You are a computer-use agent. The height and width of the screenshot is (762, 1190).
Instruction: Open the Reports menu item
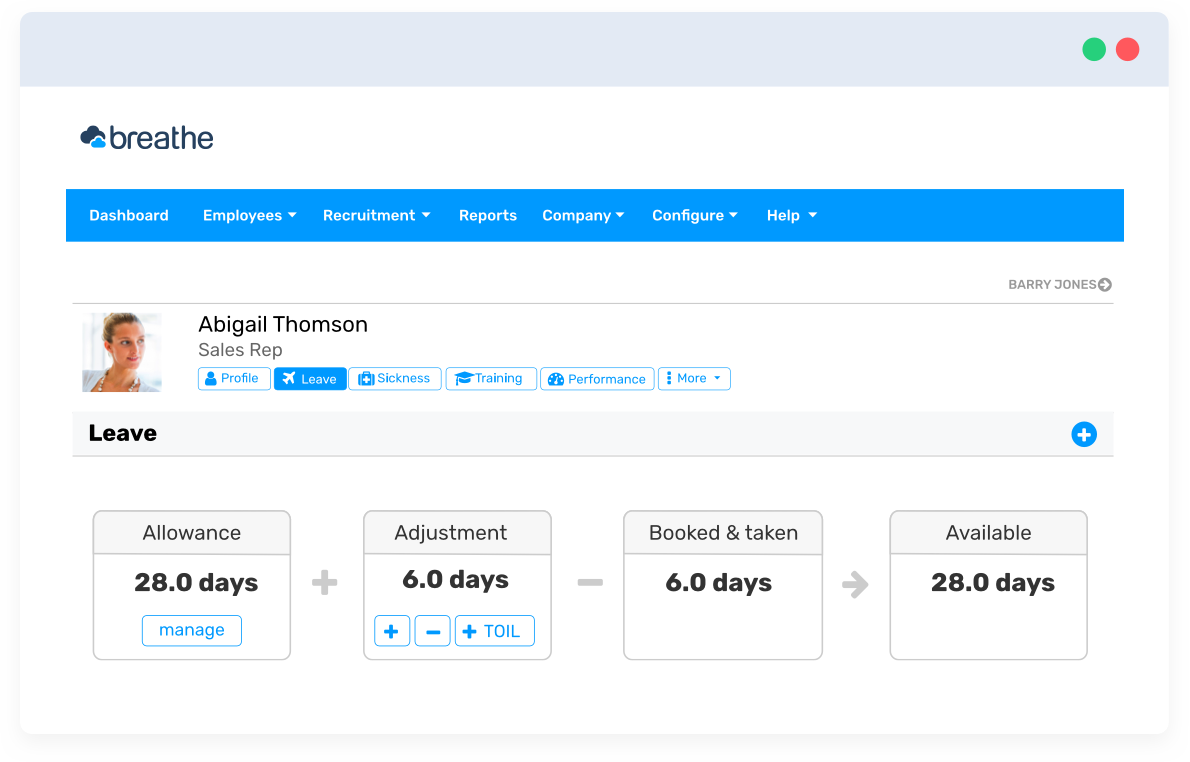click(x=488, y=216)
